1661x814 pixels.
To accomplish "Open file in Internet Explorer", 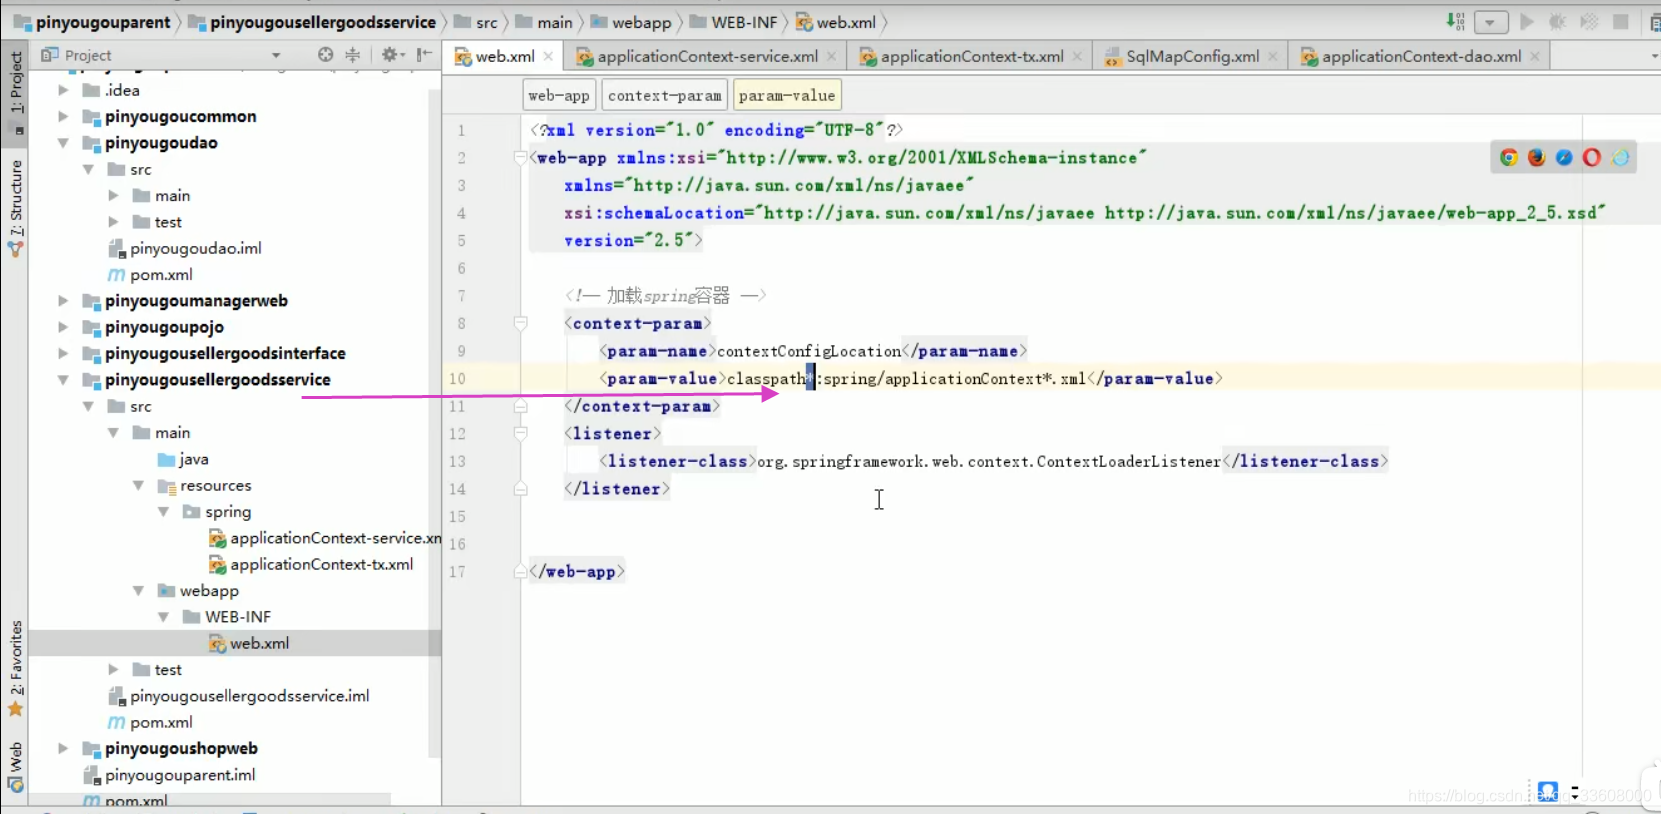I will pyautogui.click(x=1620, y=157).
